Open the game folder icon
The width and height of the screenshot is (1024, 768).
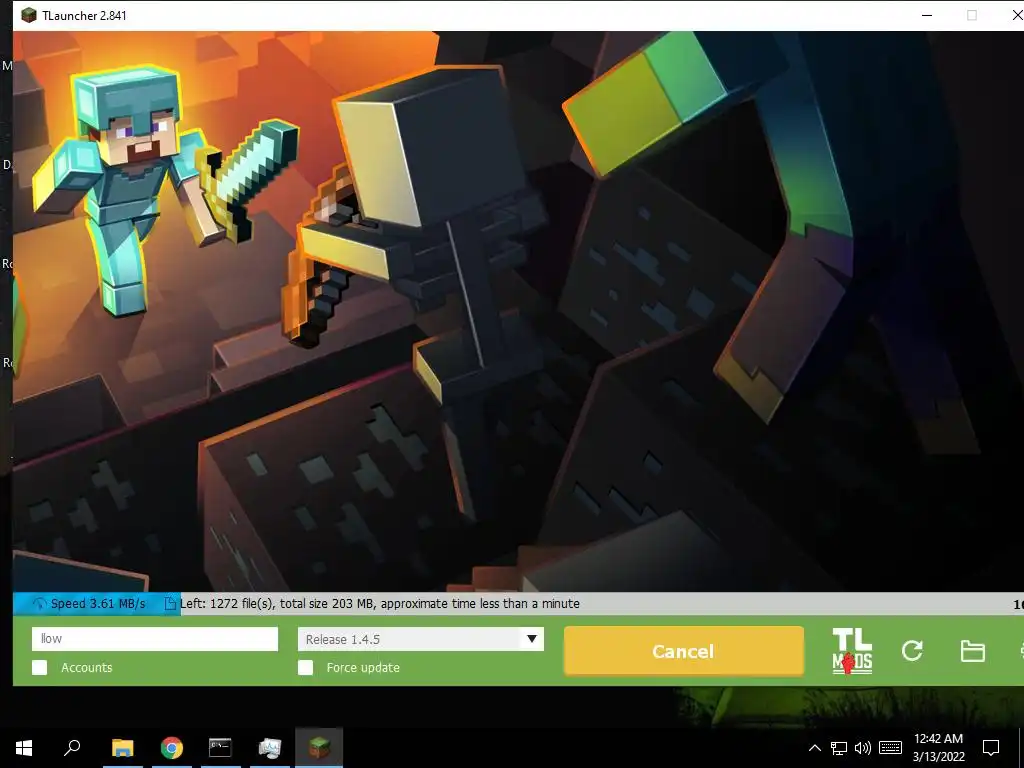[x=972, y=651]
